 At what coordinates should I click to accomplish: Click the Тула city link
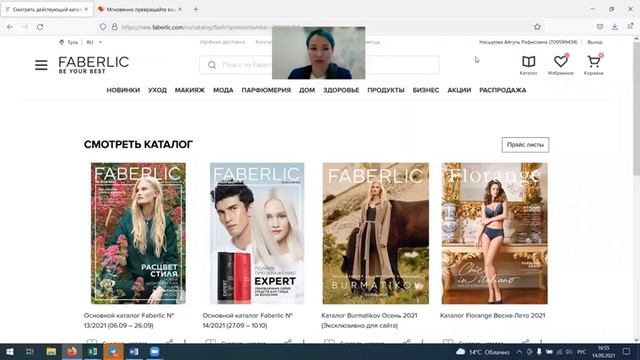tap(72, 42)
